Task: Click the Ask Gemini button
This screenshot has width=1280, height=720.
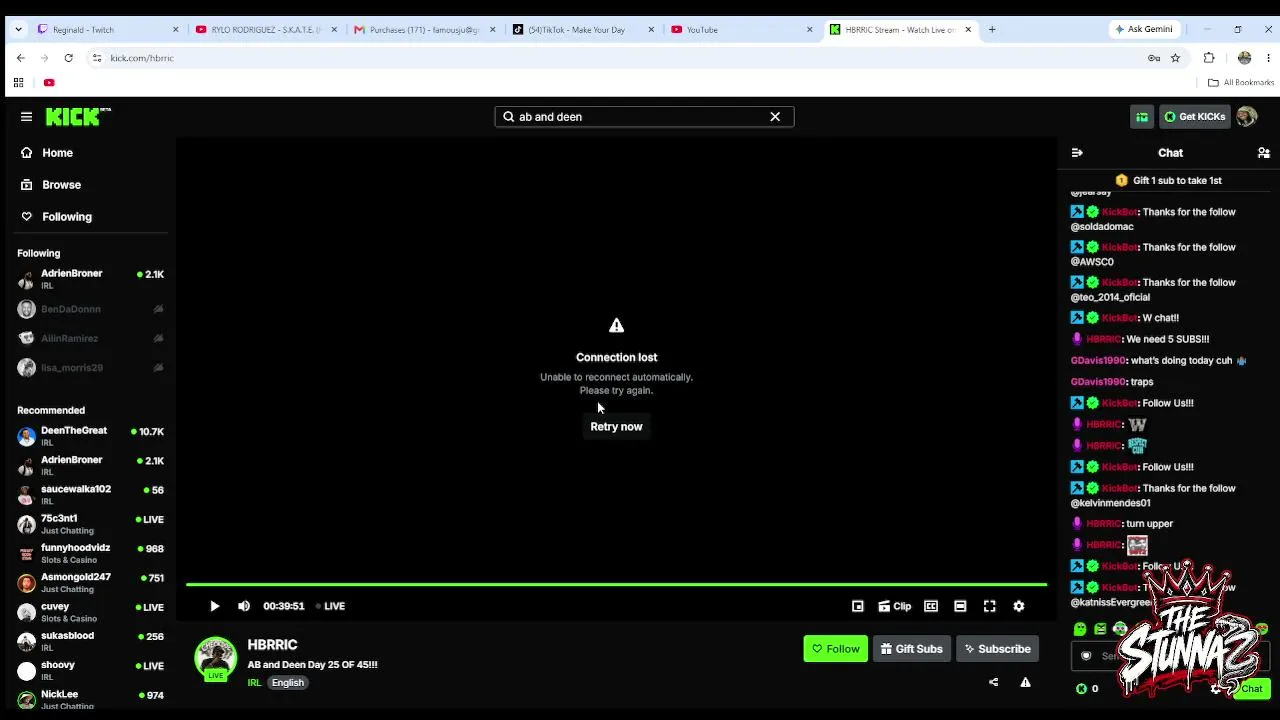Action: pos(1144,30)
